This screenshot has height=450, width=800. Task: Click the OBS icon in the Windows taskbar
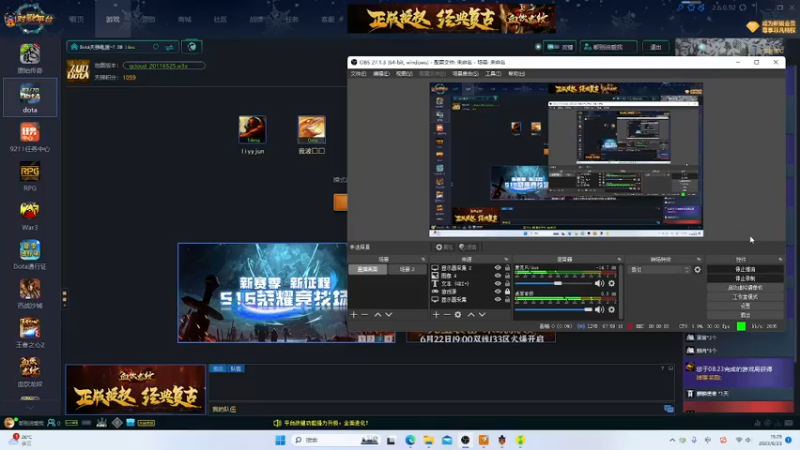(x=465, y=440)
